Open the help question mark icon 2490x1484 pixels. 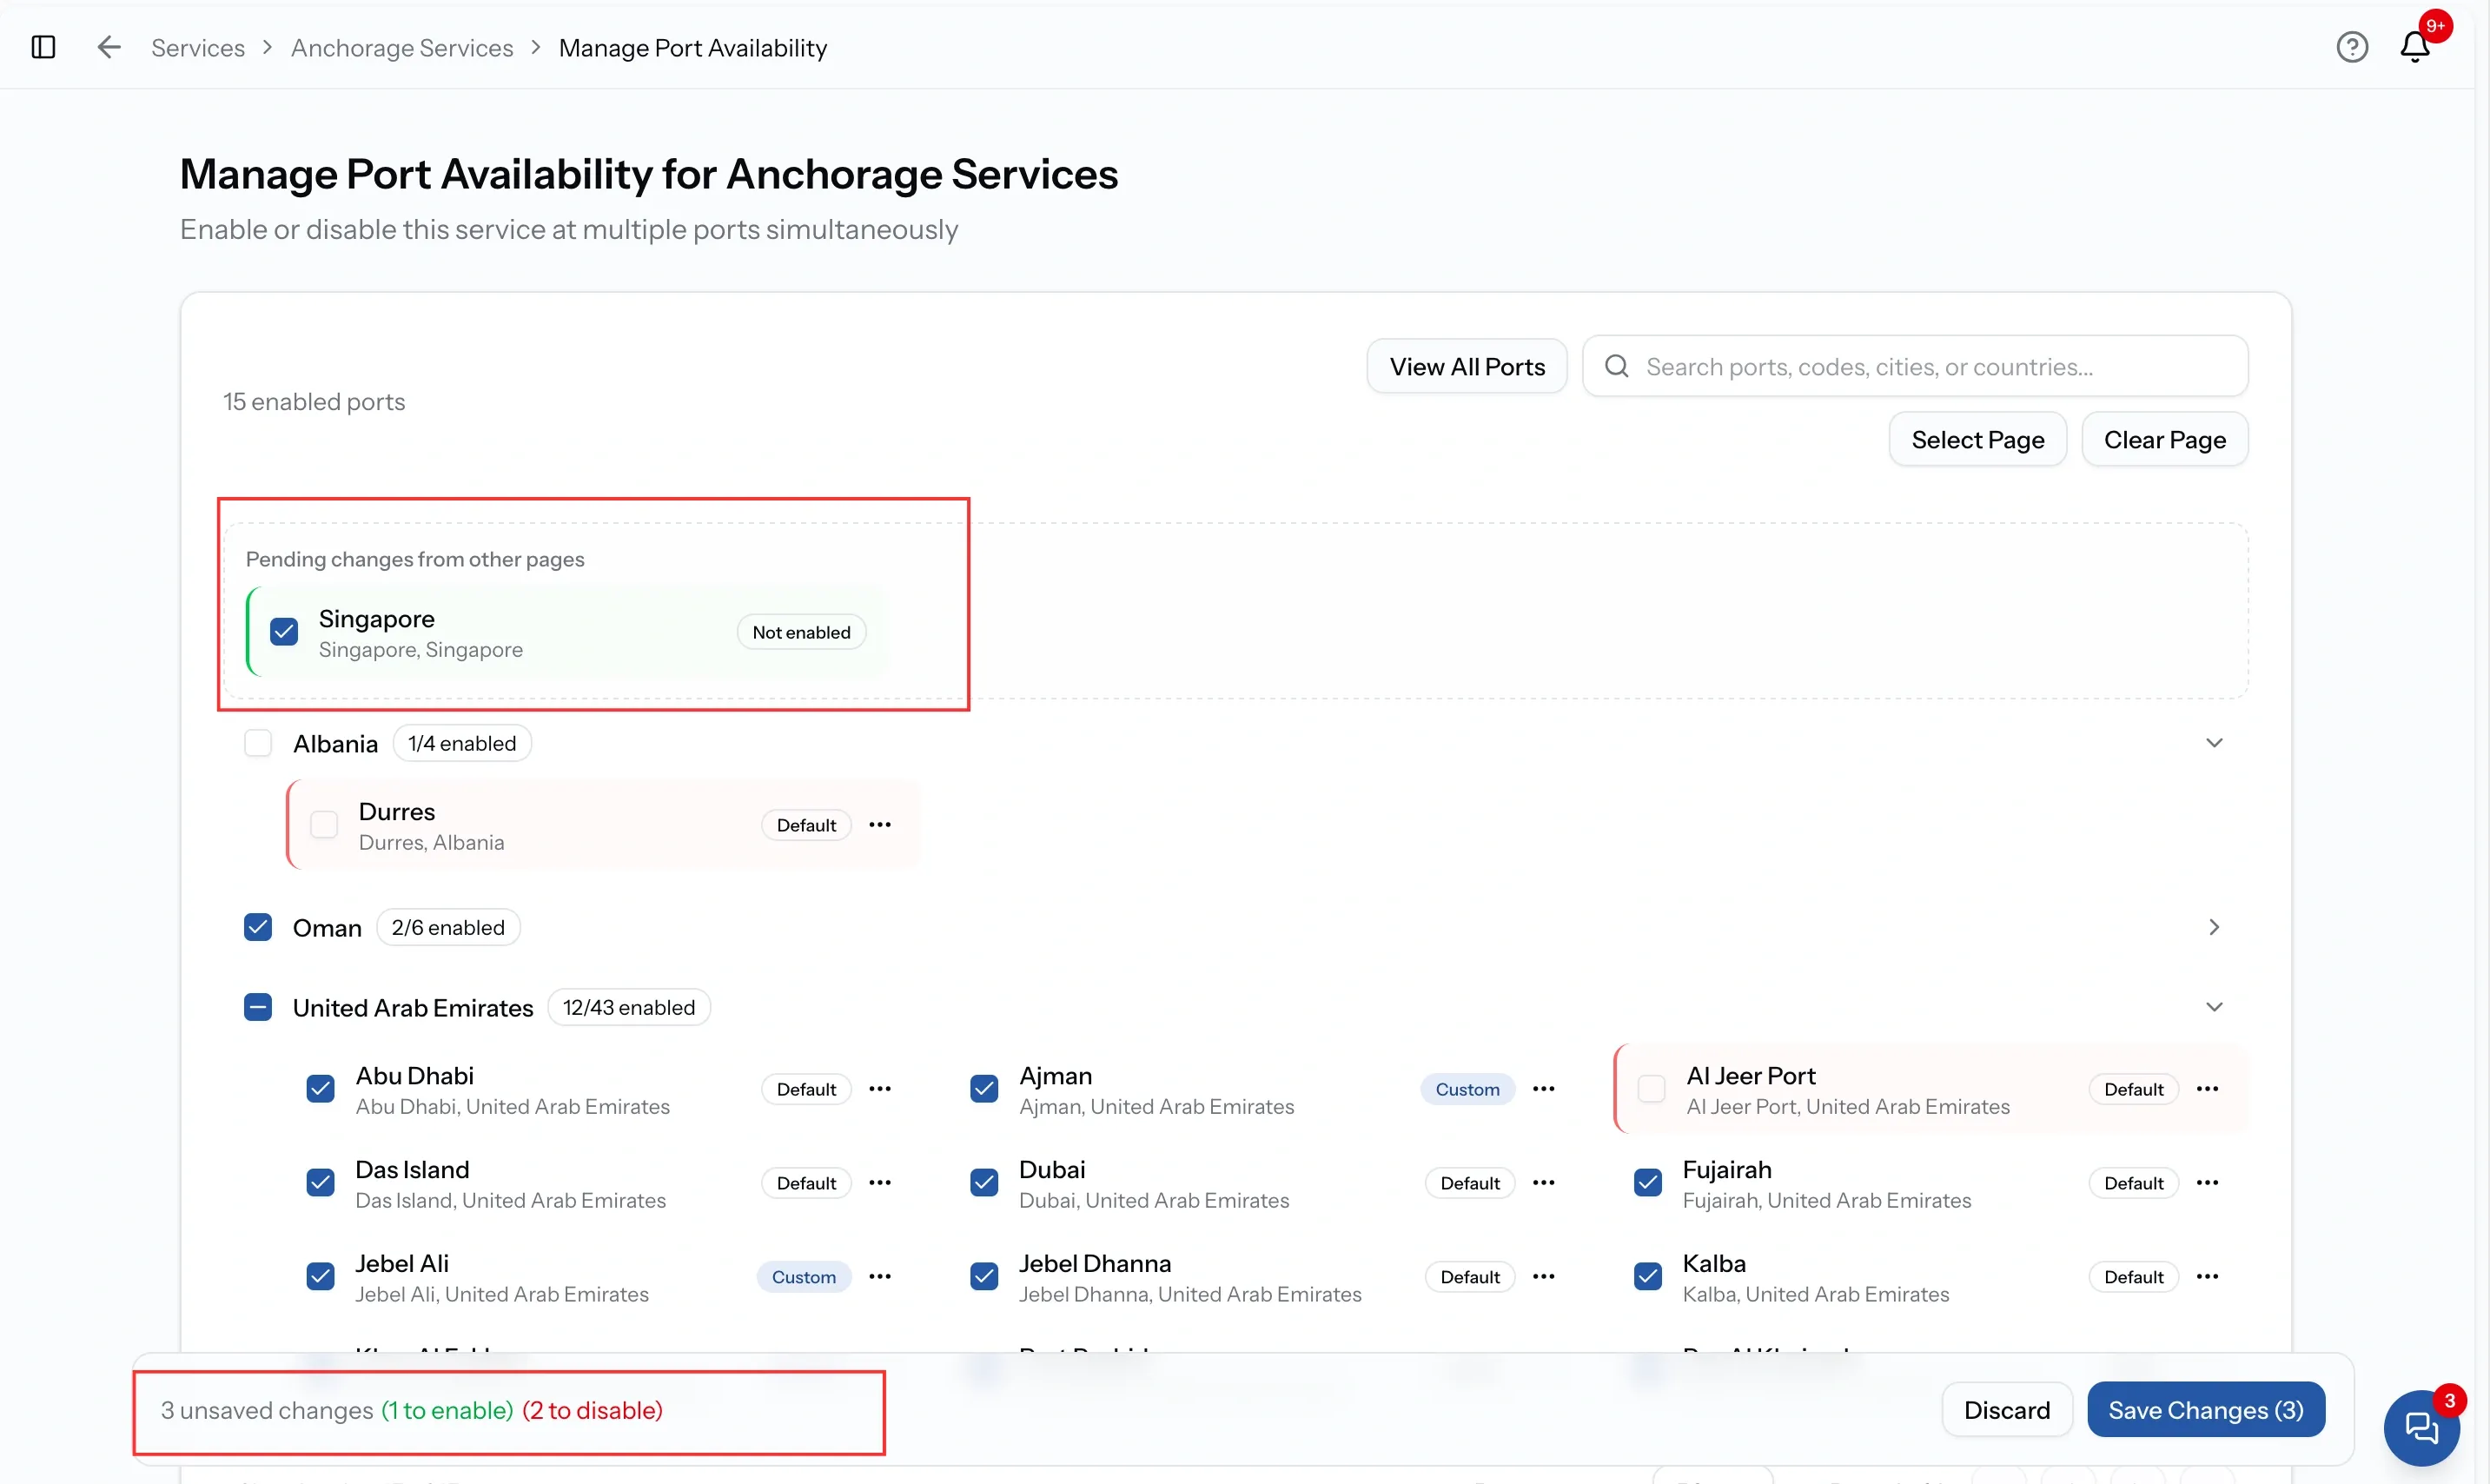[2352, 47]
